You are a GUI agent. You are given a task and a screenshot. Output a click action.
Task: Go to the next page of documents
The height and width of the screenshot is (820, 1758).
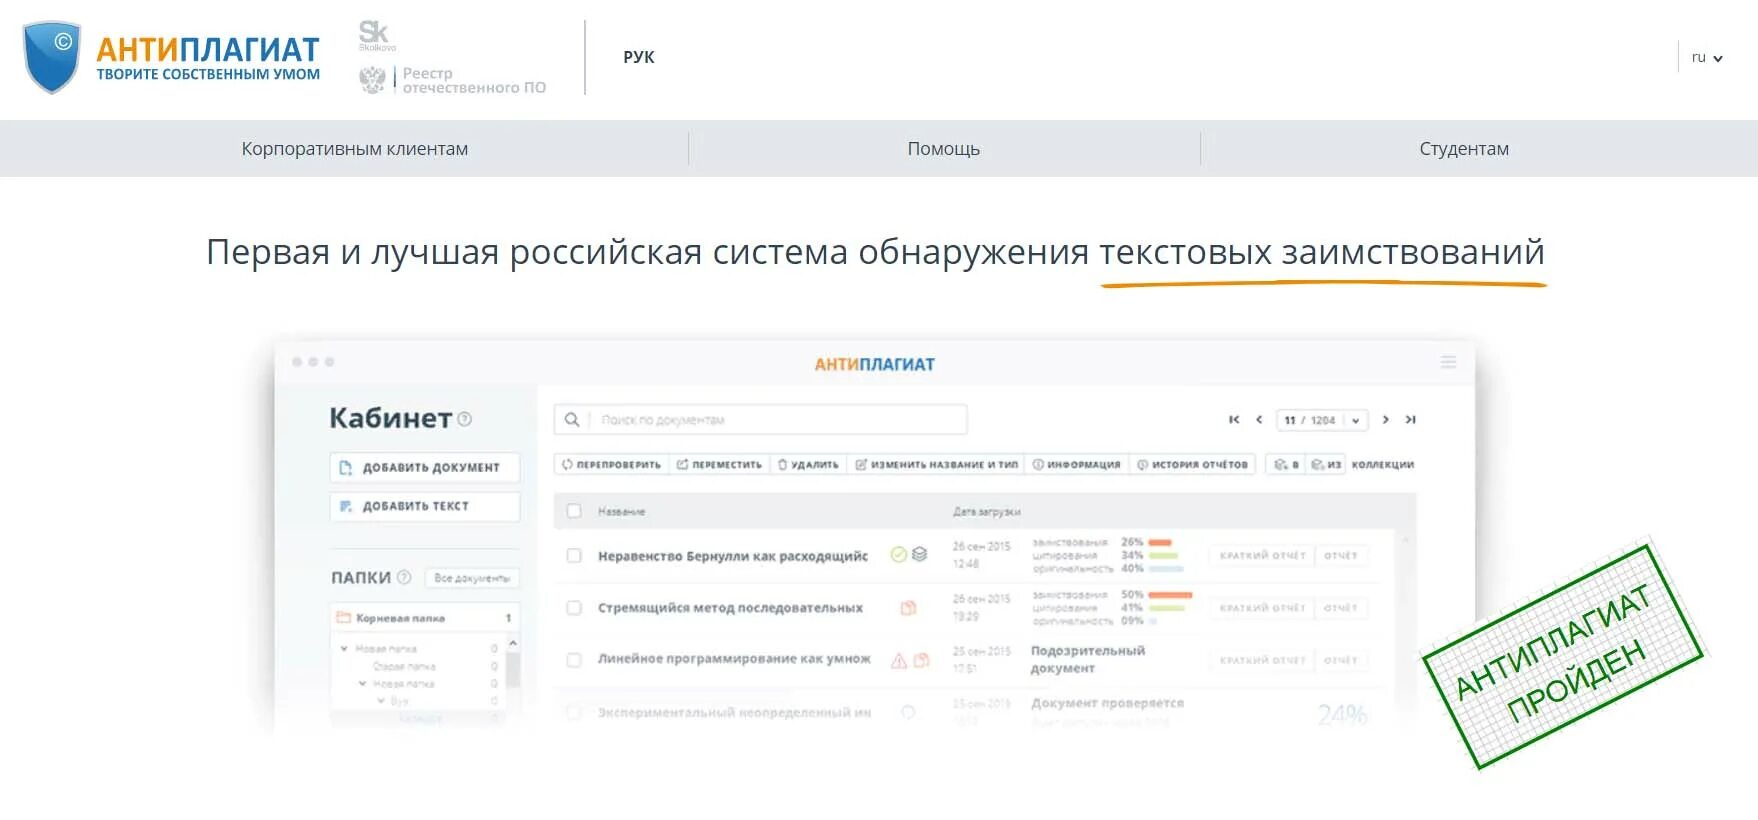(x=1385, y=420)
